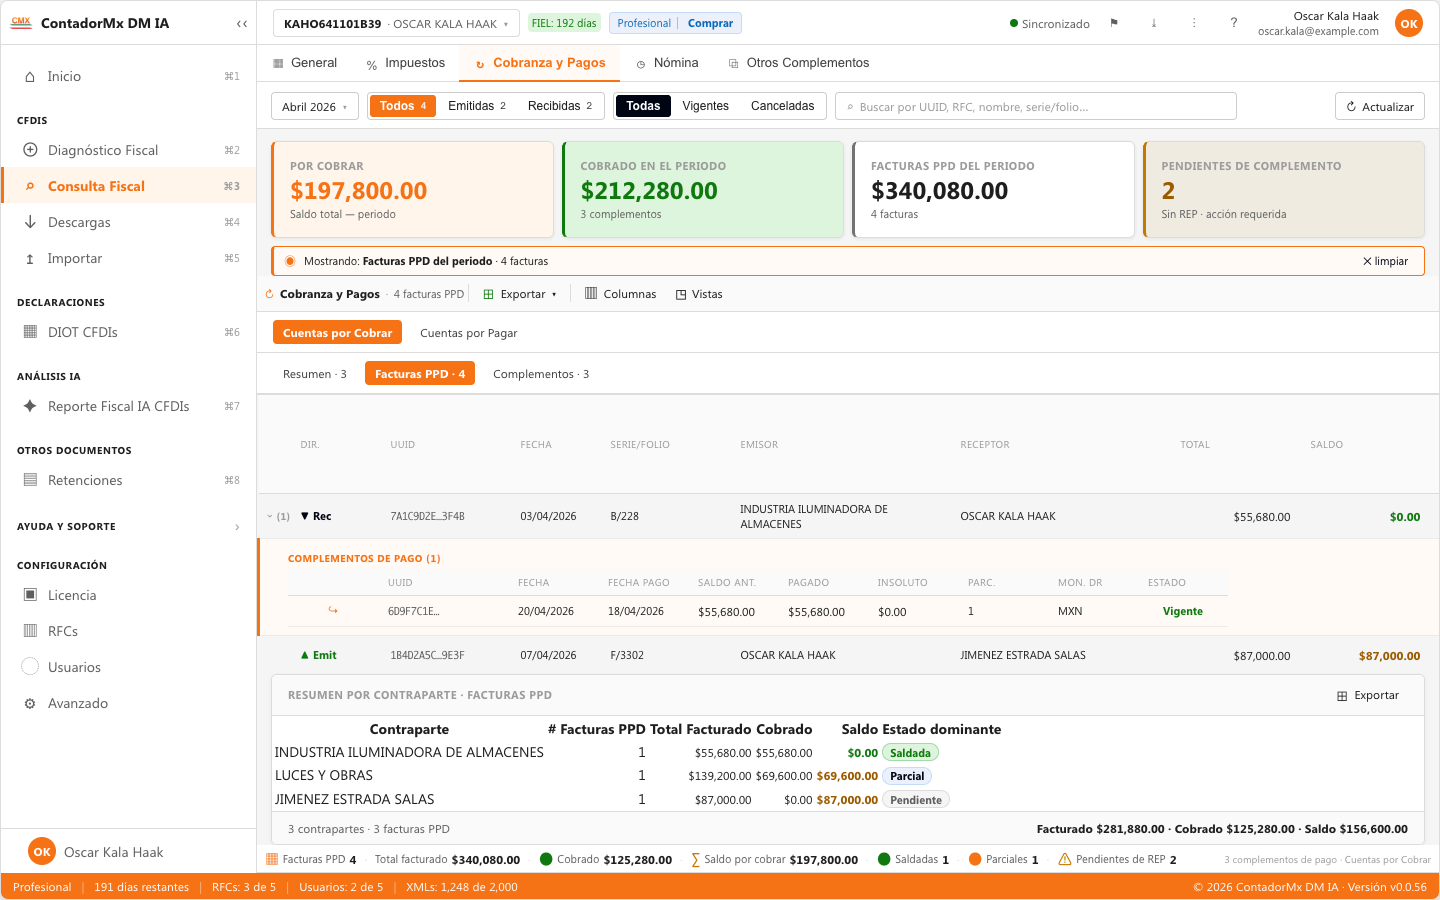
Task: Show only Emitidas invoices
Action: click(x=477, y=106)
